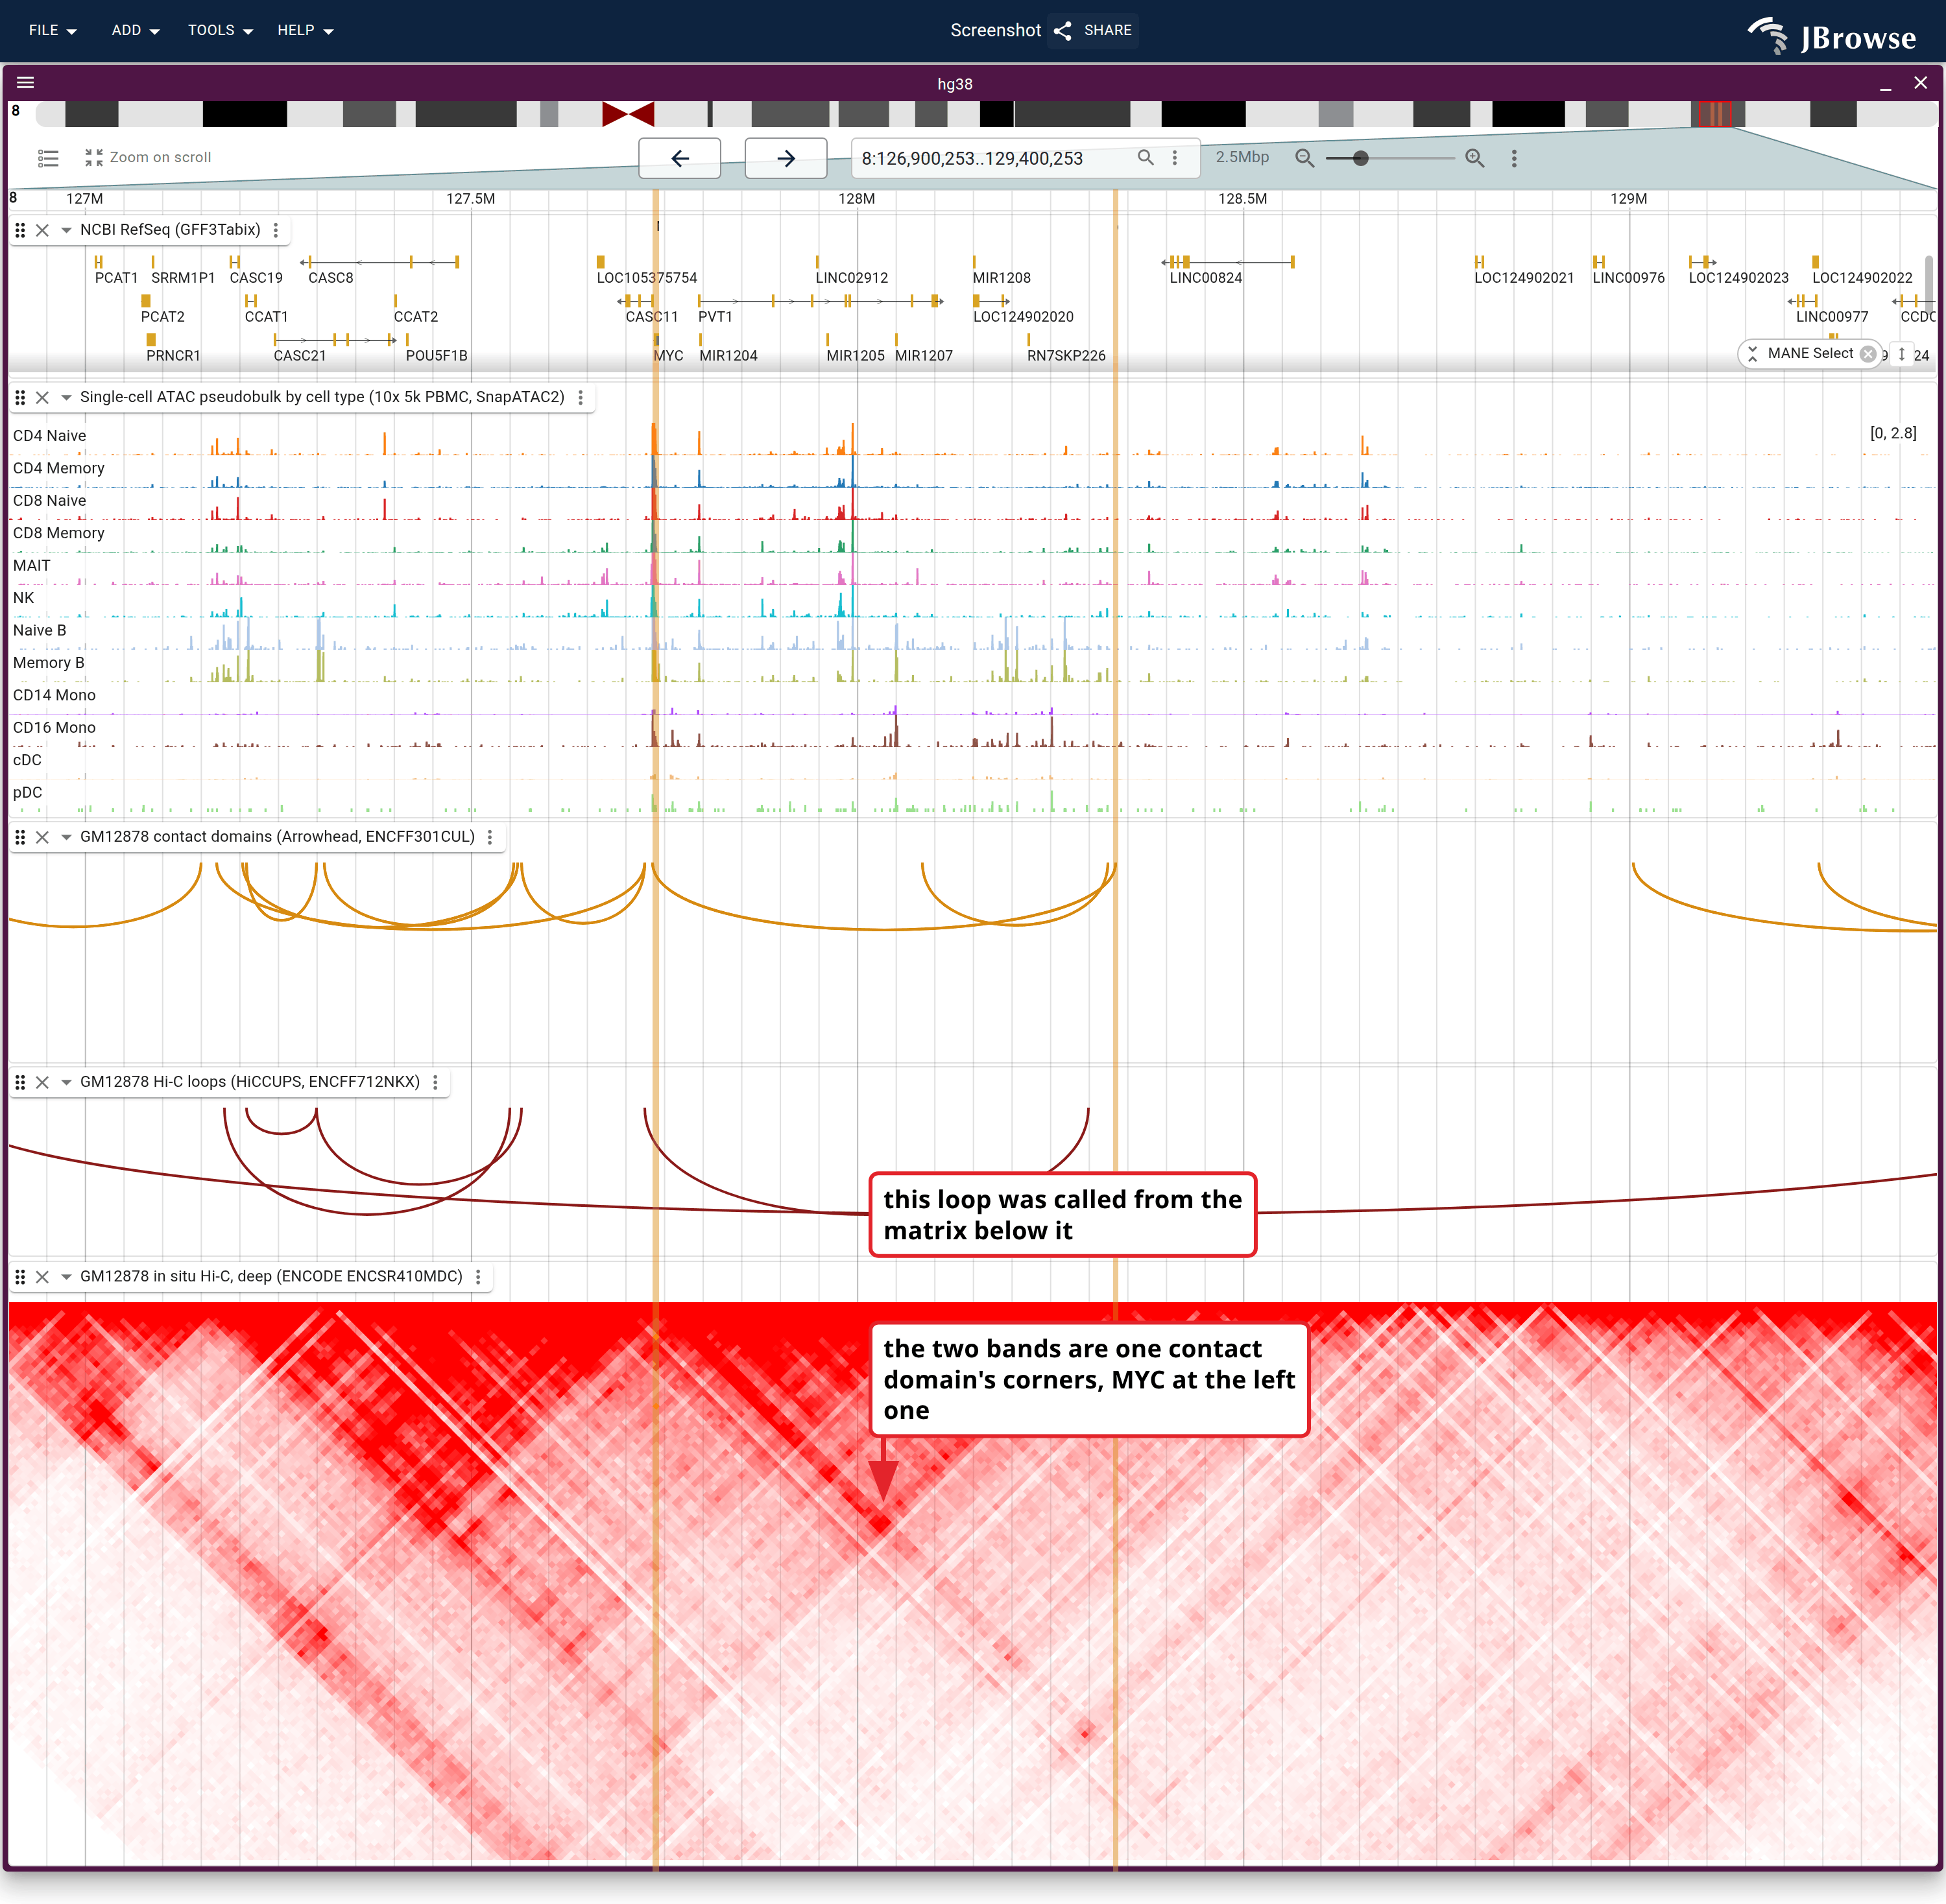
Task: Collapse the GM12878 Hi-C loops track
Action: 66,1082
